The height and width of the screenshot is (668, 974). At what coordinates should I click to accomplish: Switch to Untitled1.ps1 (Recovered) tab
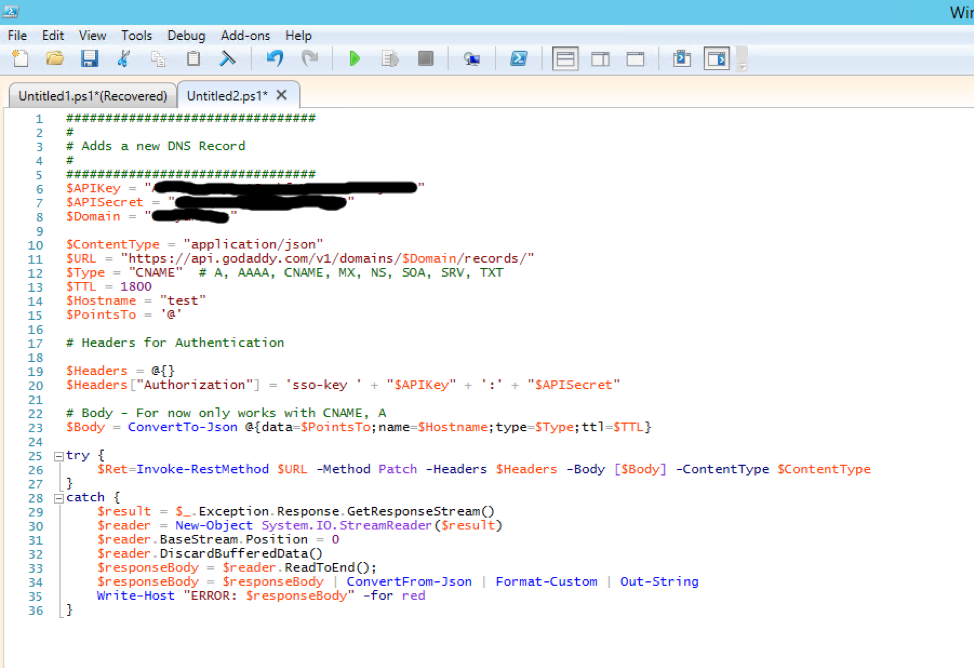pos(93,96)
